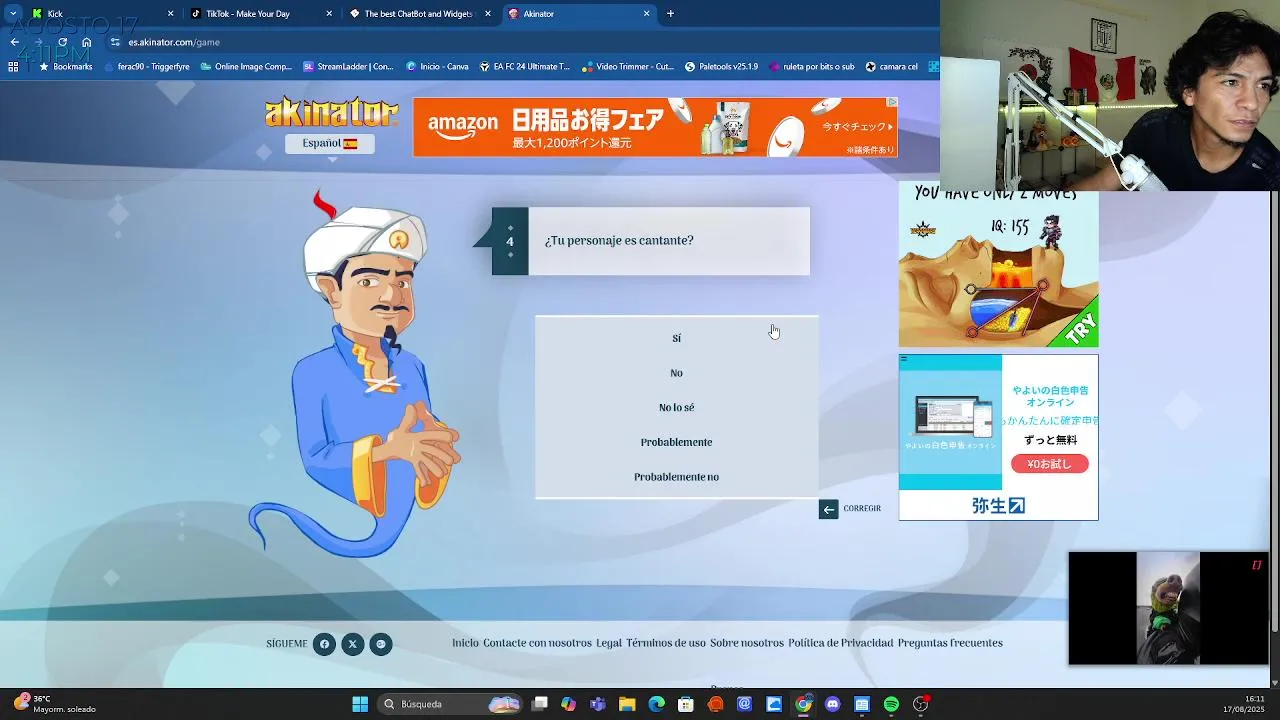Screen dimensions: 1280x720
Task: Close the Akinator tab
Action: pos(646,14)
